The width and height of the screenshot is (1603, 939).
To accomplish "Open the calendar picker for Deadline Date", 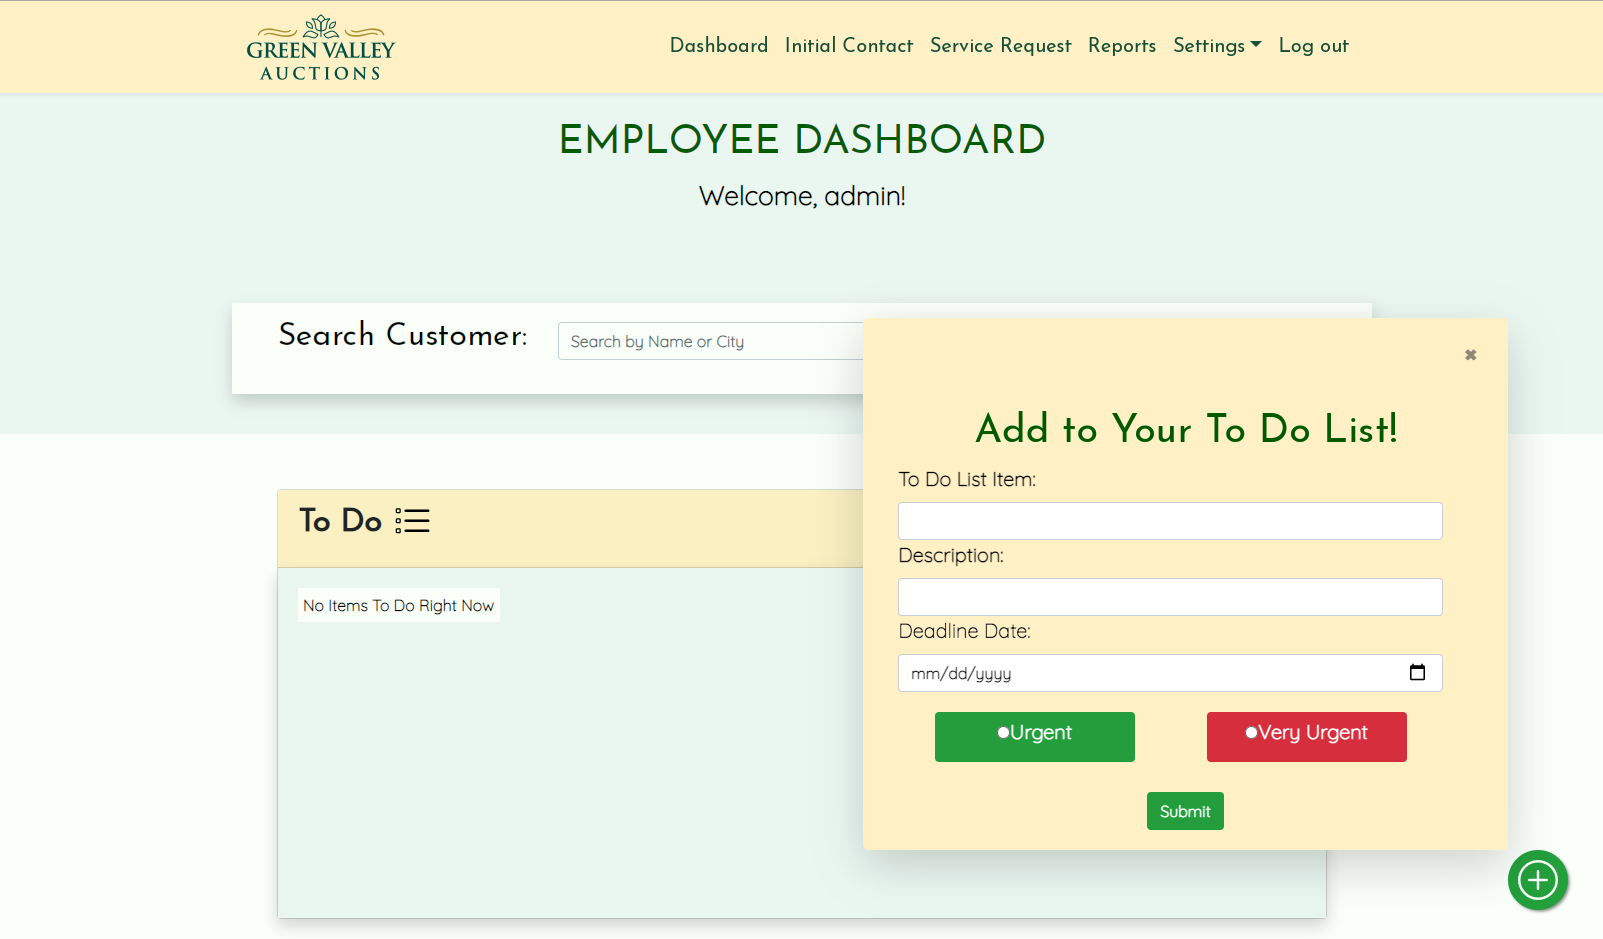I will (x=1417, y=673).
